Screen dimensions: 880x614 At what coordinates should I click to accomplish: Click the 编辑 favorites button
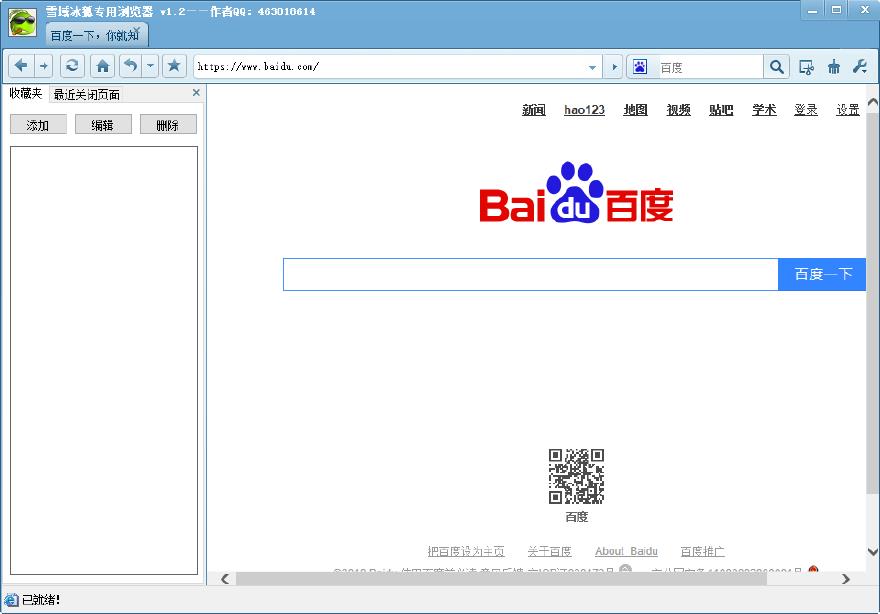point(103,125)
